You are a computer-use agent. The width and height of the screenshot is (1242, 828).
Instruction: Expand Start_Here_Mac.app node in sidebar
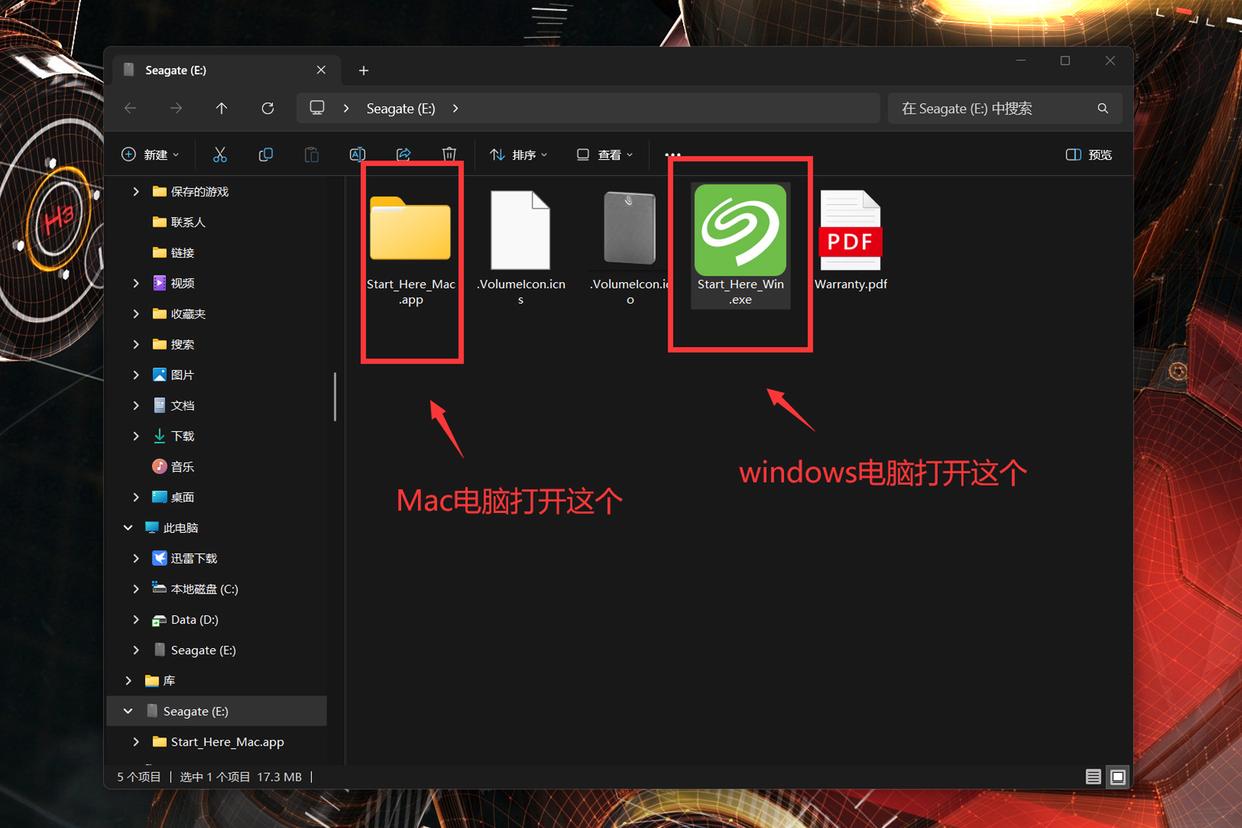pyautogui.click(x=136, y=741)
